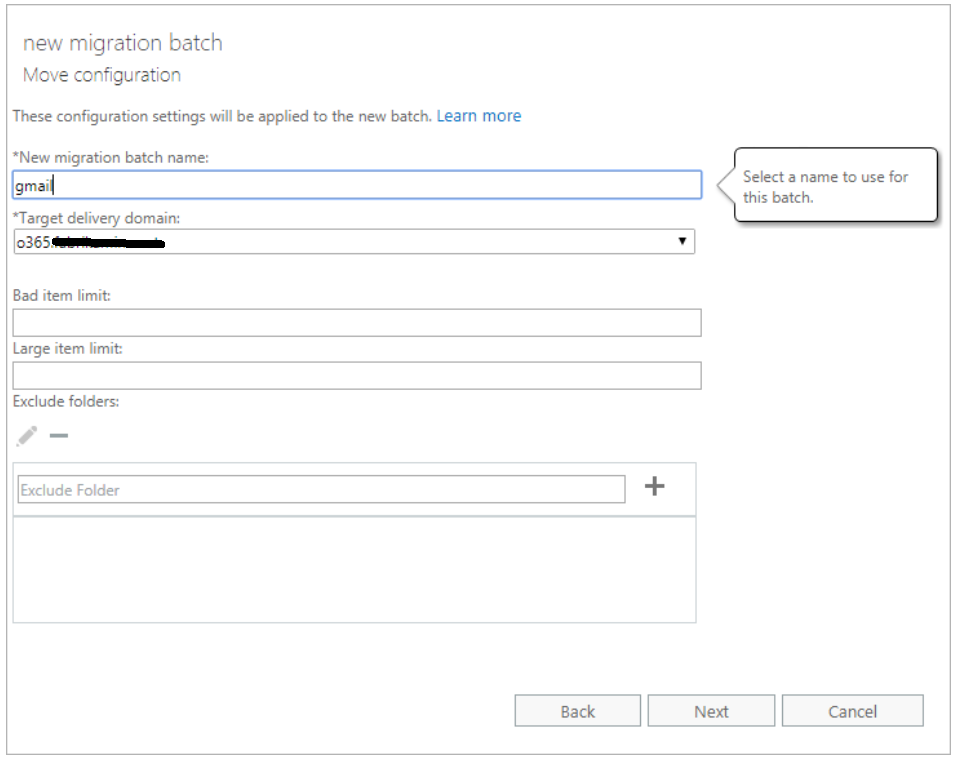Click the "Move configuration" subtitle
This screenshot has width=958, height=758.
[101, 75]
